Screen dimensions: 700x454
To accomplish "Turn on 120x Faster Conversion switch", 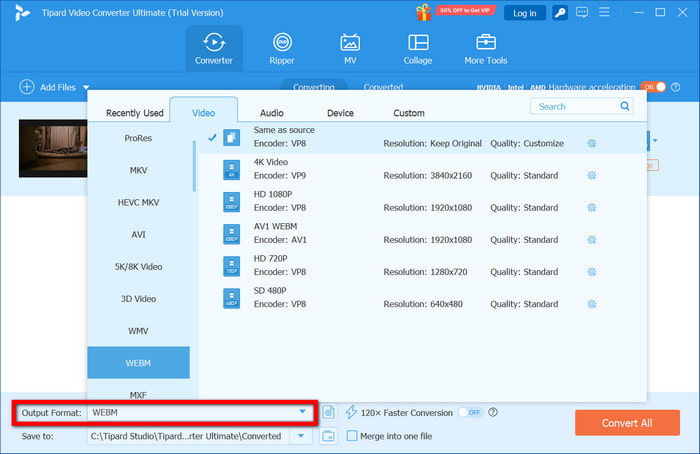I will click(471, 412).
